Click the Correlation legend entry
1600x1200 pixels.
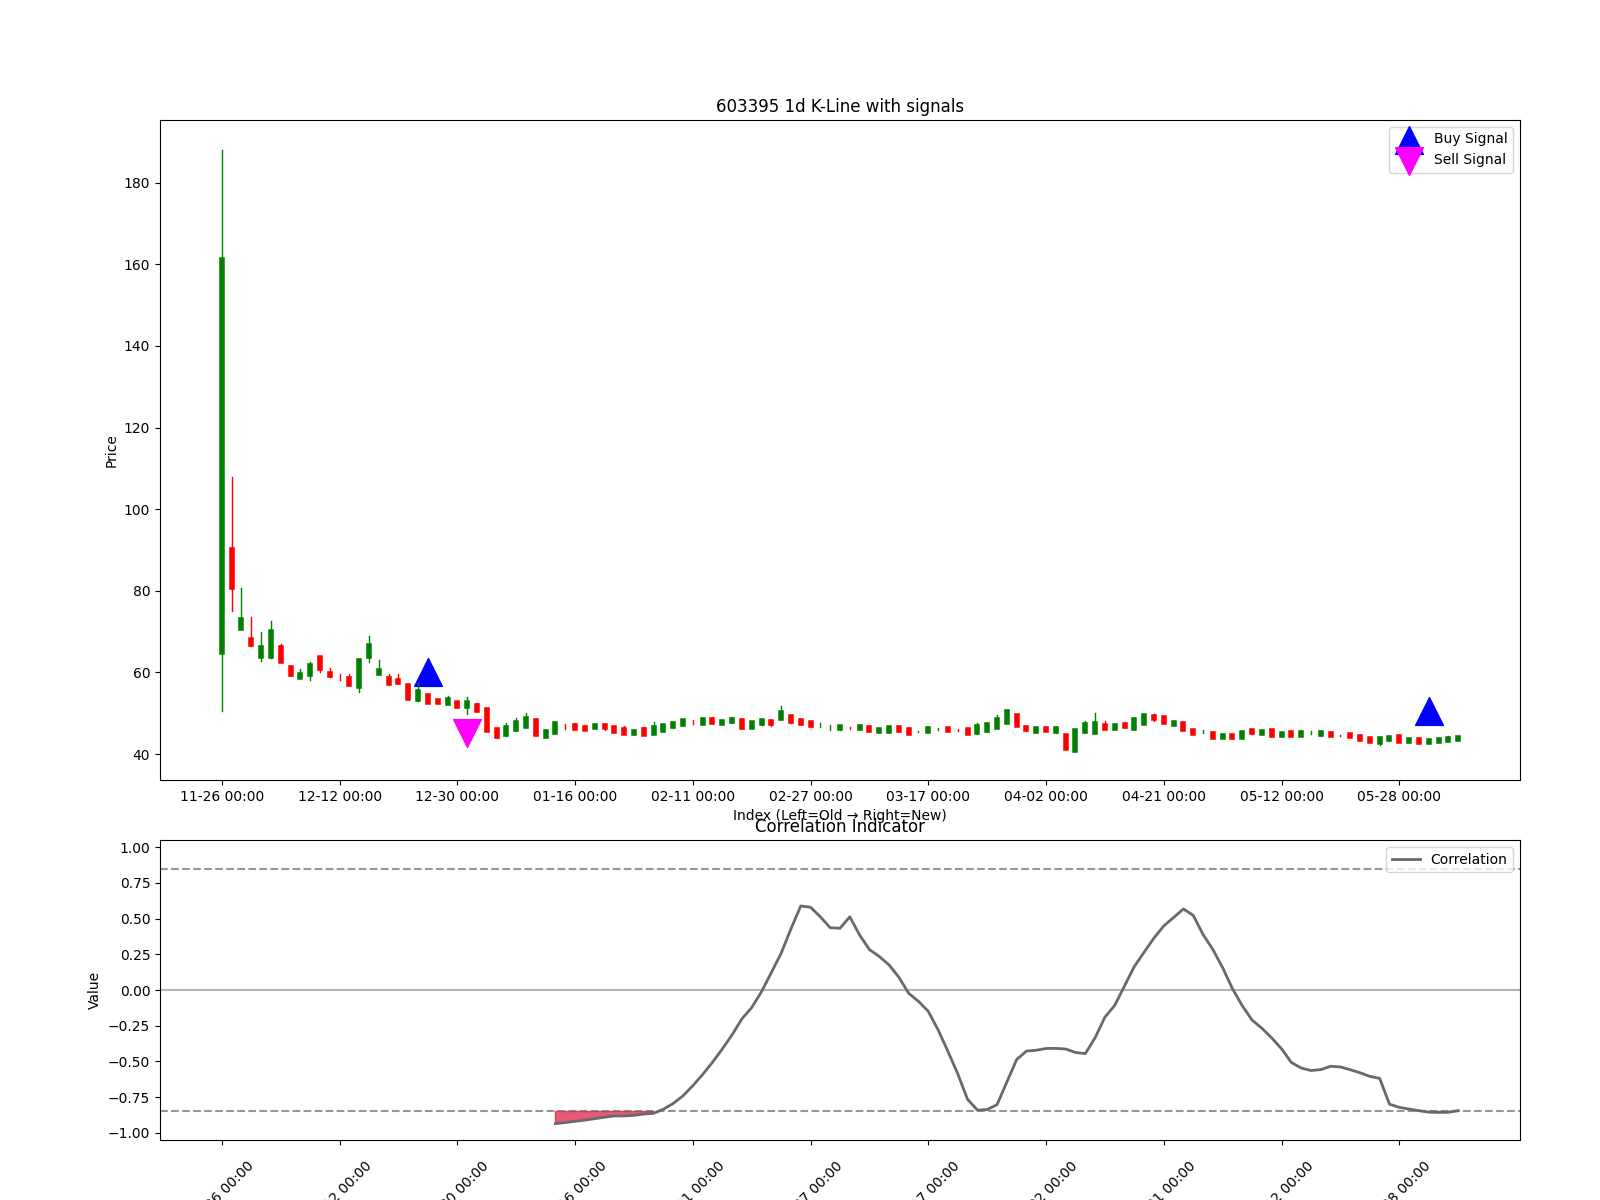pos(1448,860)
